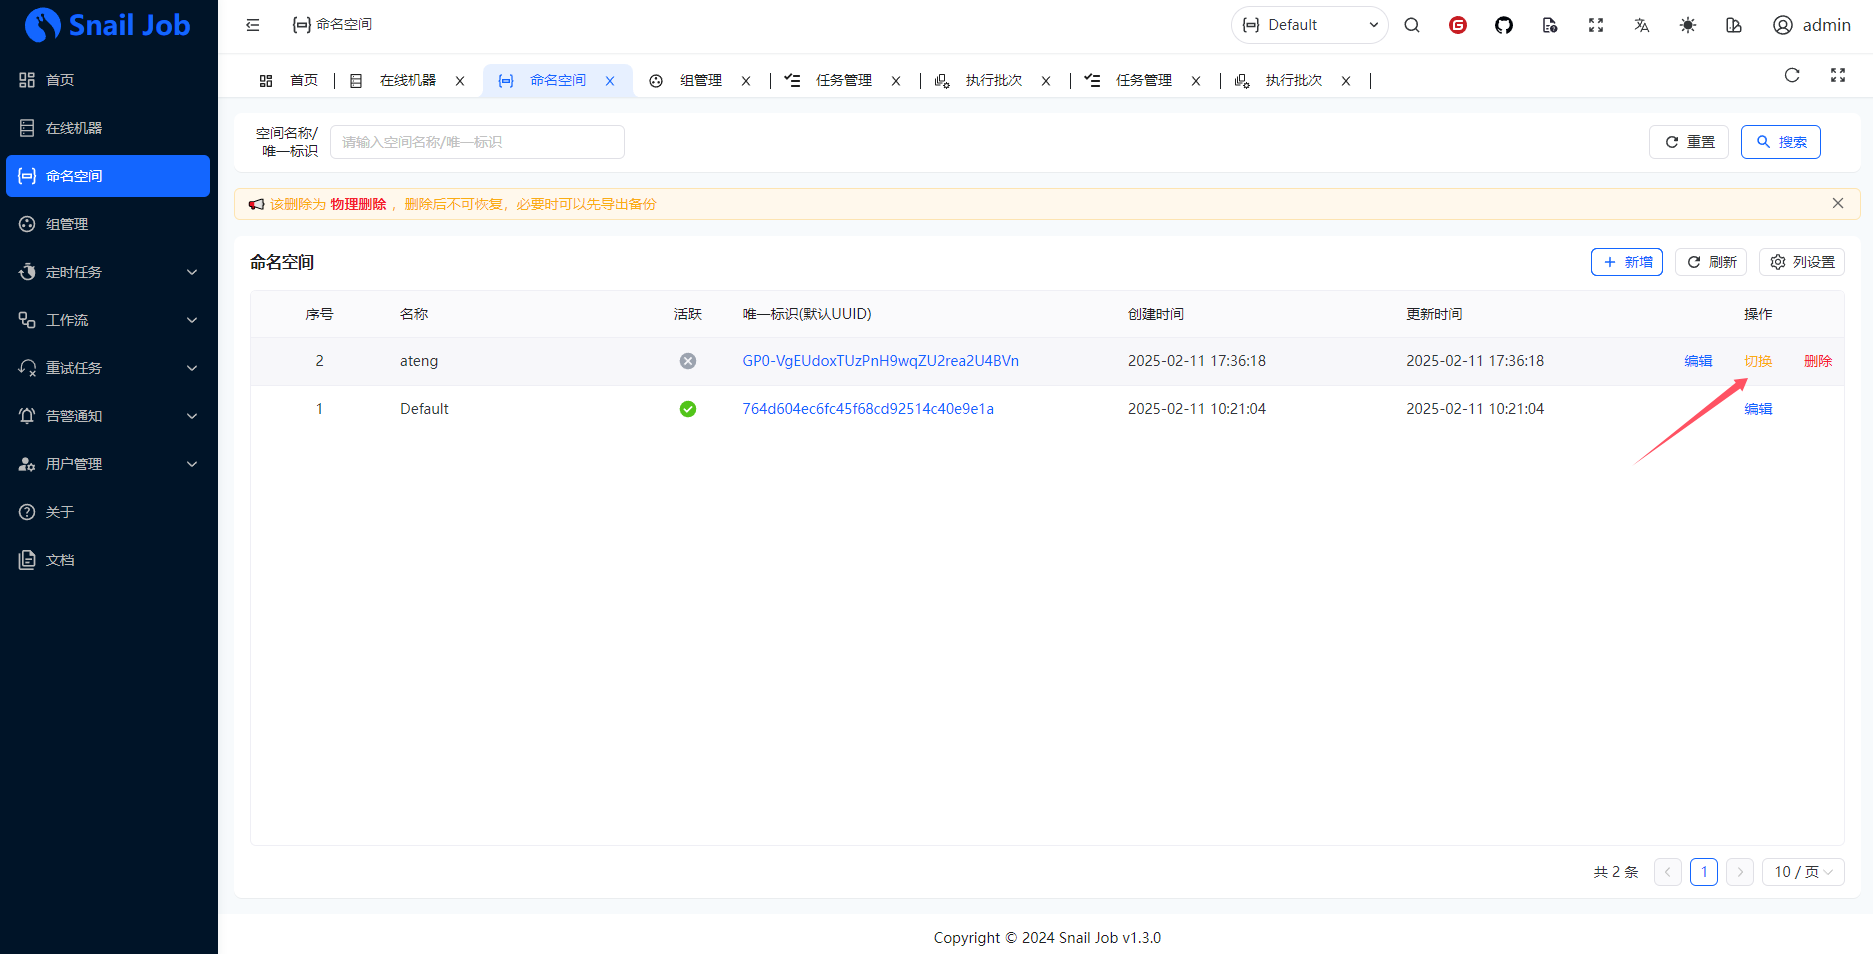Switch to the 在线机器 tab
The width and height of the screenshot is (1873, 954).
tap(407, 80)
